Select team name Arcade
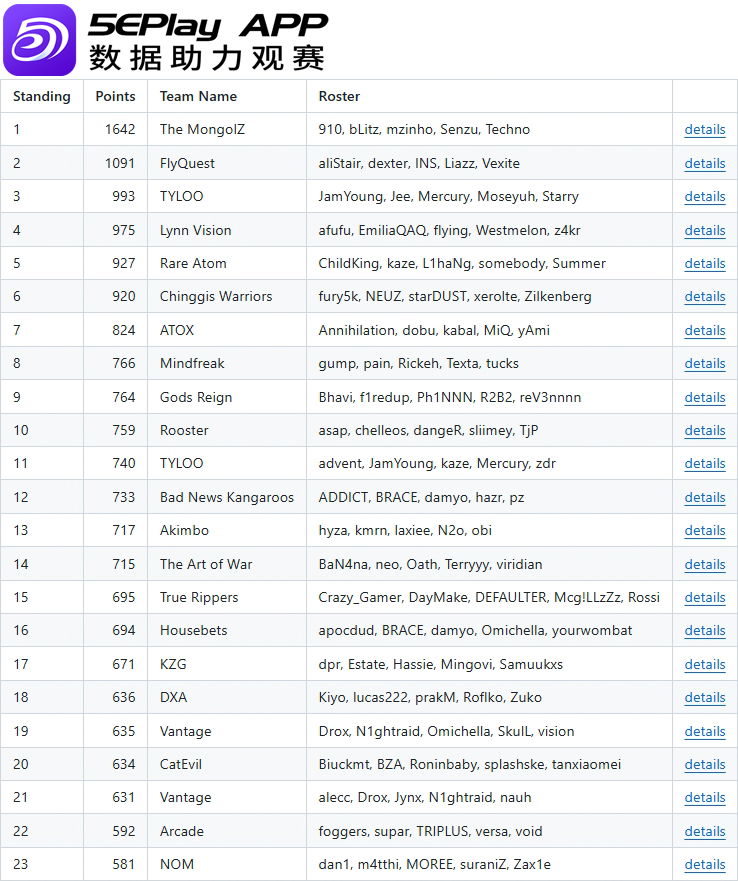This screenshot has height=881, width=738. (182, 830)
